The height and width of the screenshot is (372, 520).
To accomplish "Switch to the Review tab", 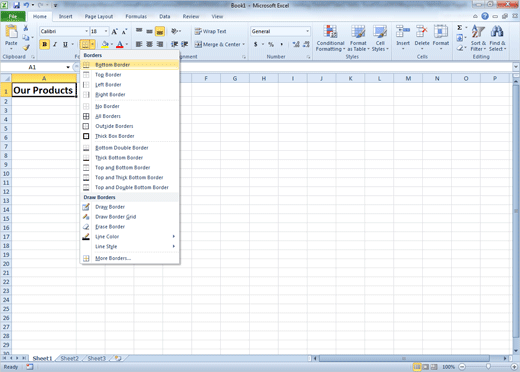I will pos(191,16).
